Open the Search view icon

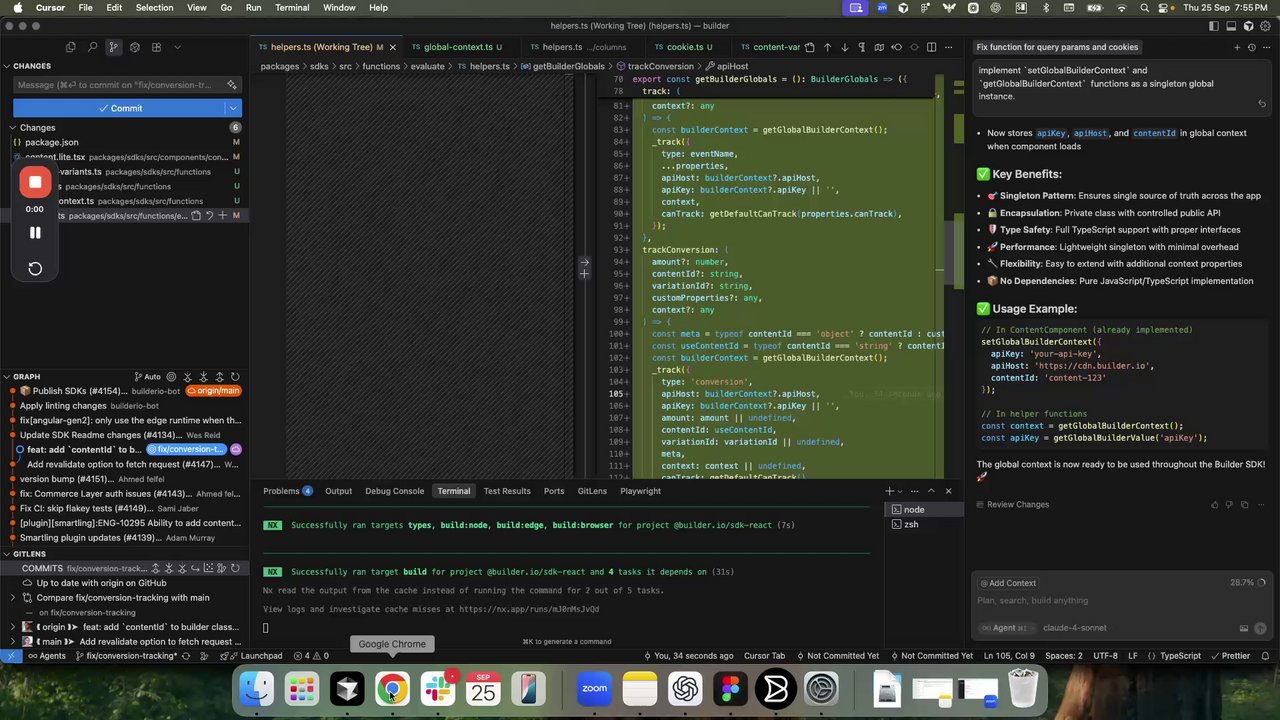[92, 47]
